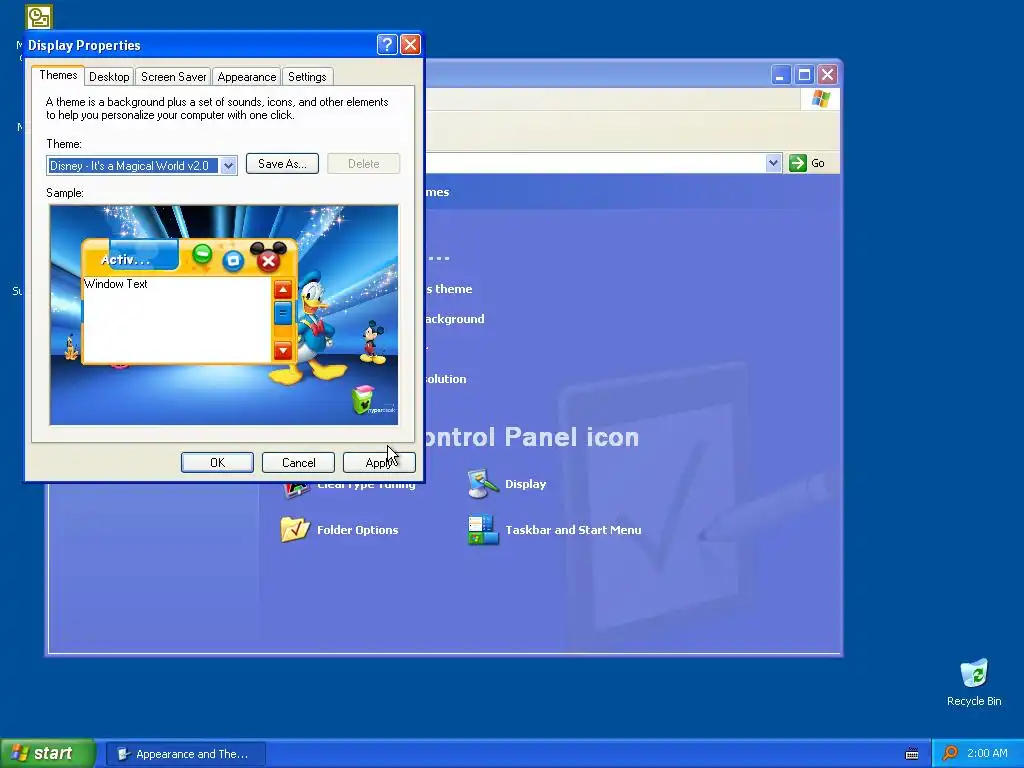Maximize the Control Panel window
This screenshot has width=1024, height=768.
(804, 75)
